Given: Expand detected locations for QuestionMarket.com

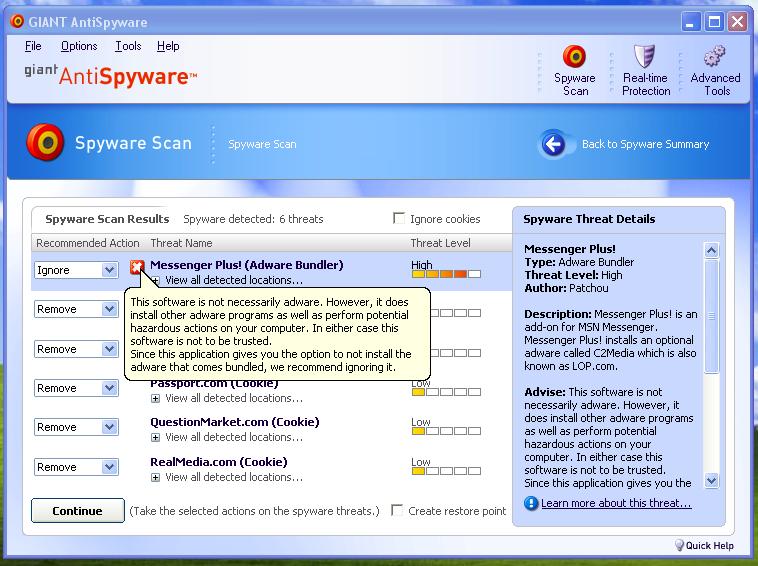Looking at the screenshot, I should 155,437.
